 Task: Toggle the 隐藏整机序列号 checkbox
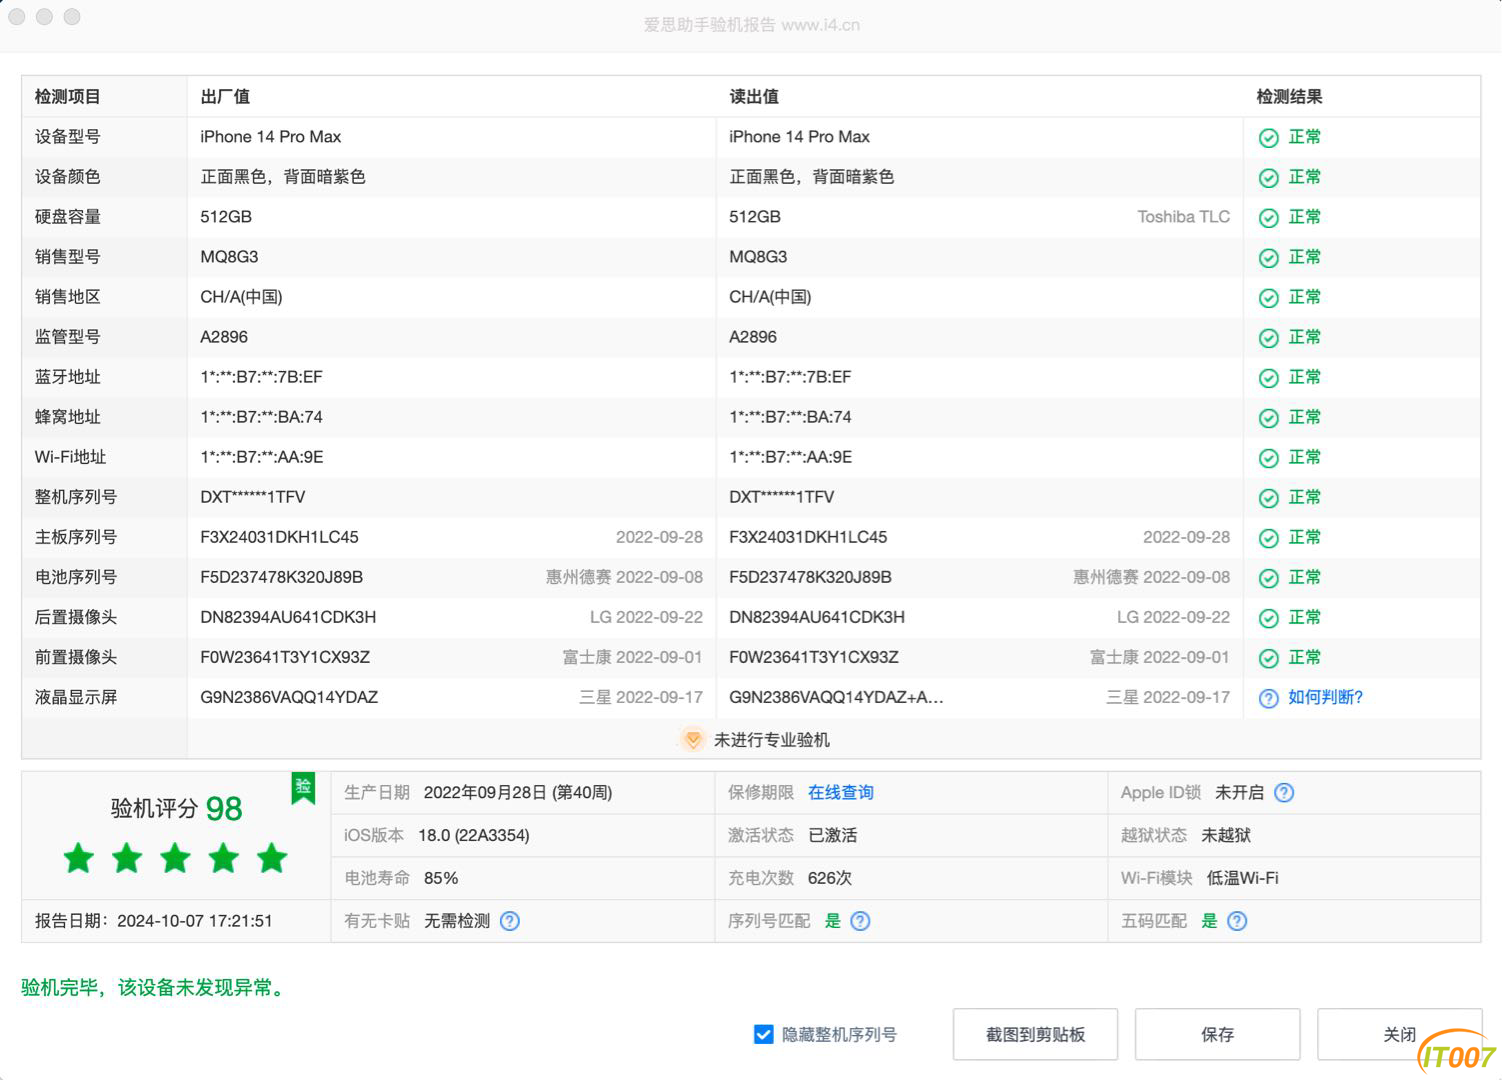tap(763, 1034)
